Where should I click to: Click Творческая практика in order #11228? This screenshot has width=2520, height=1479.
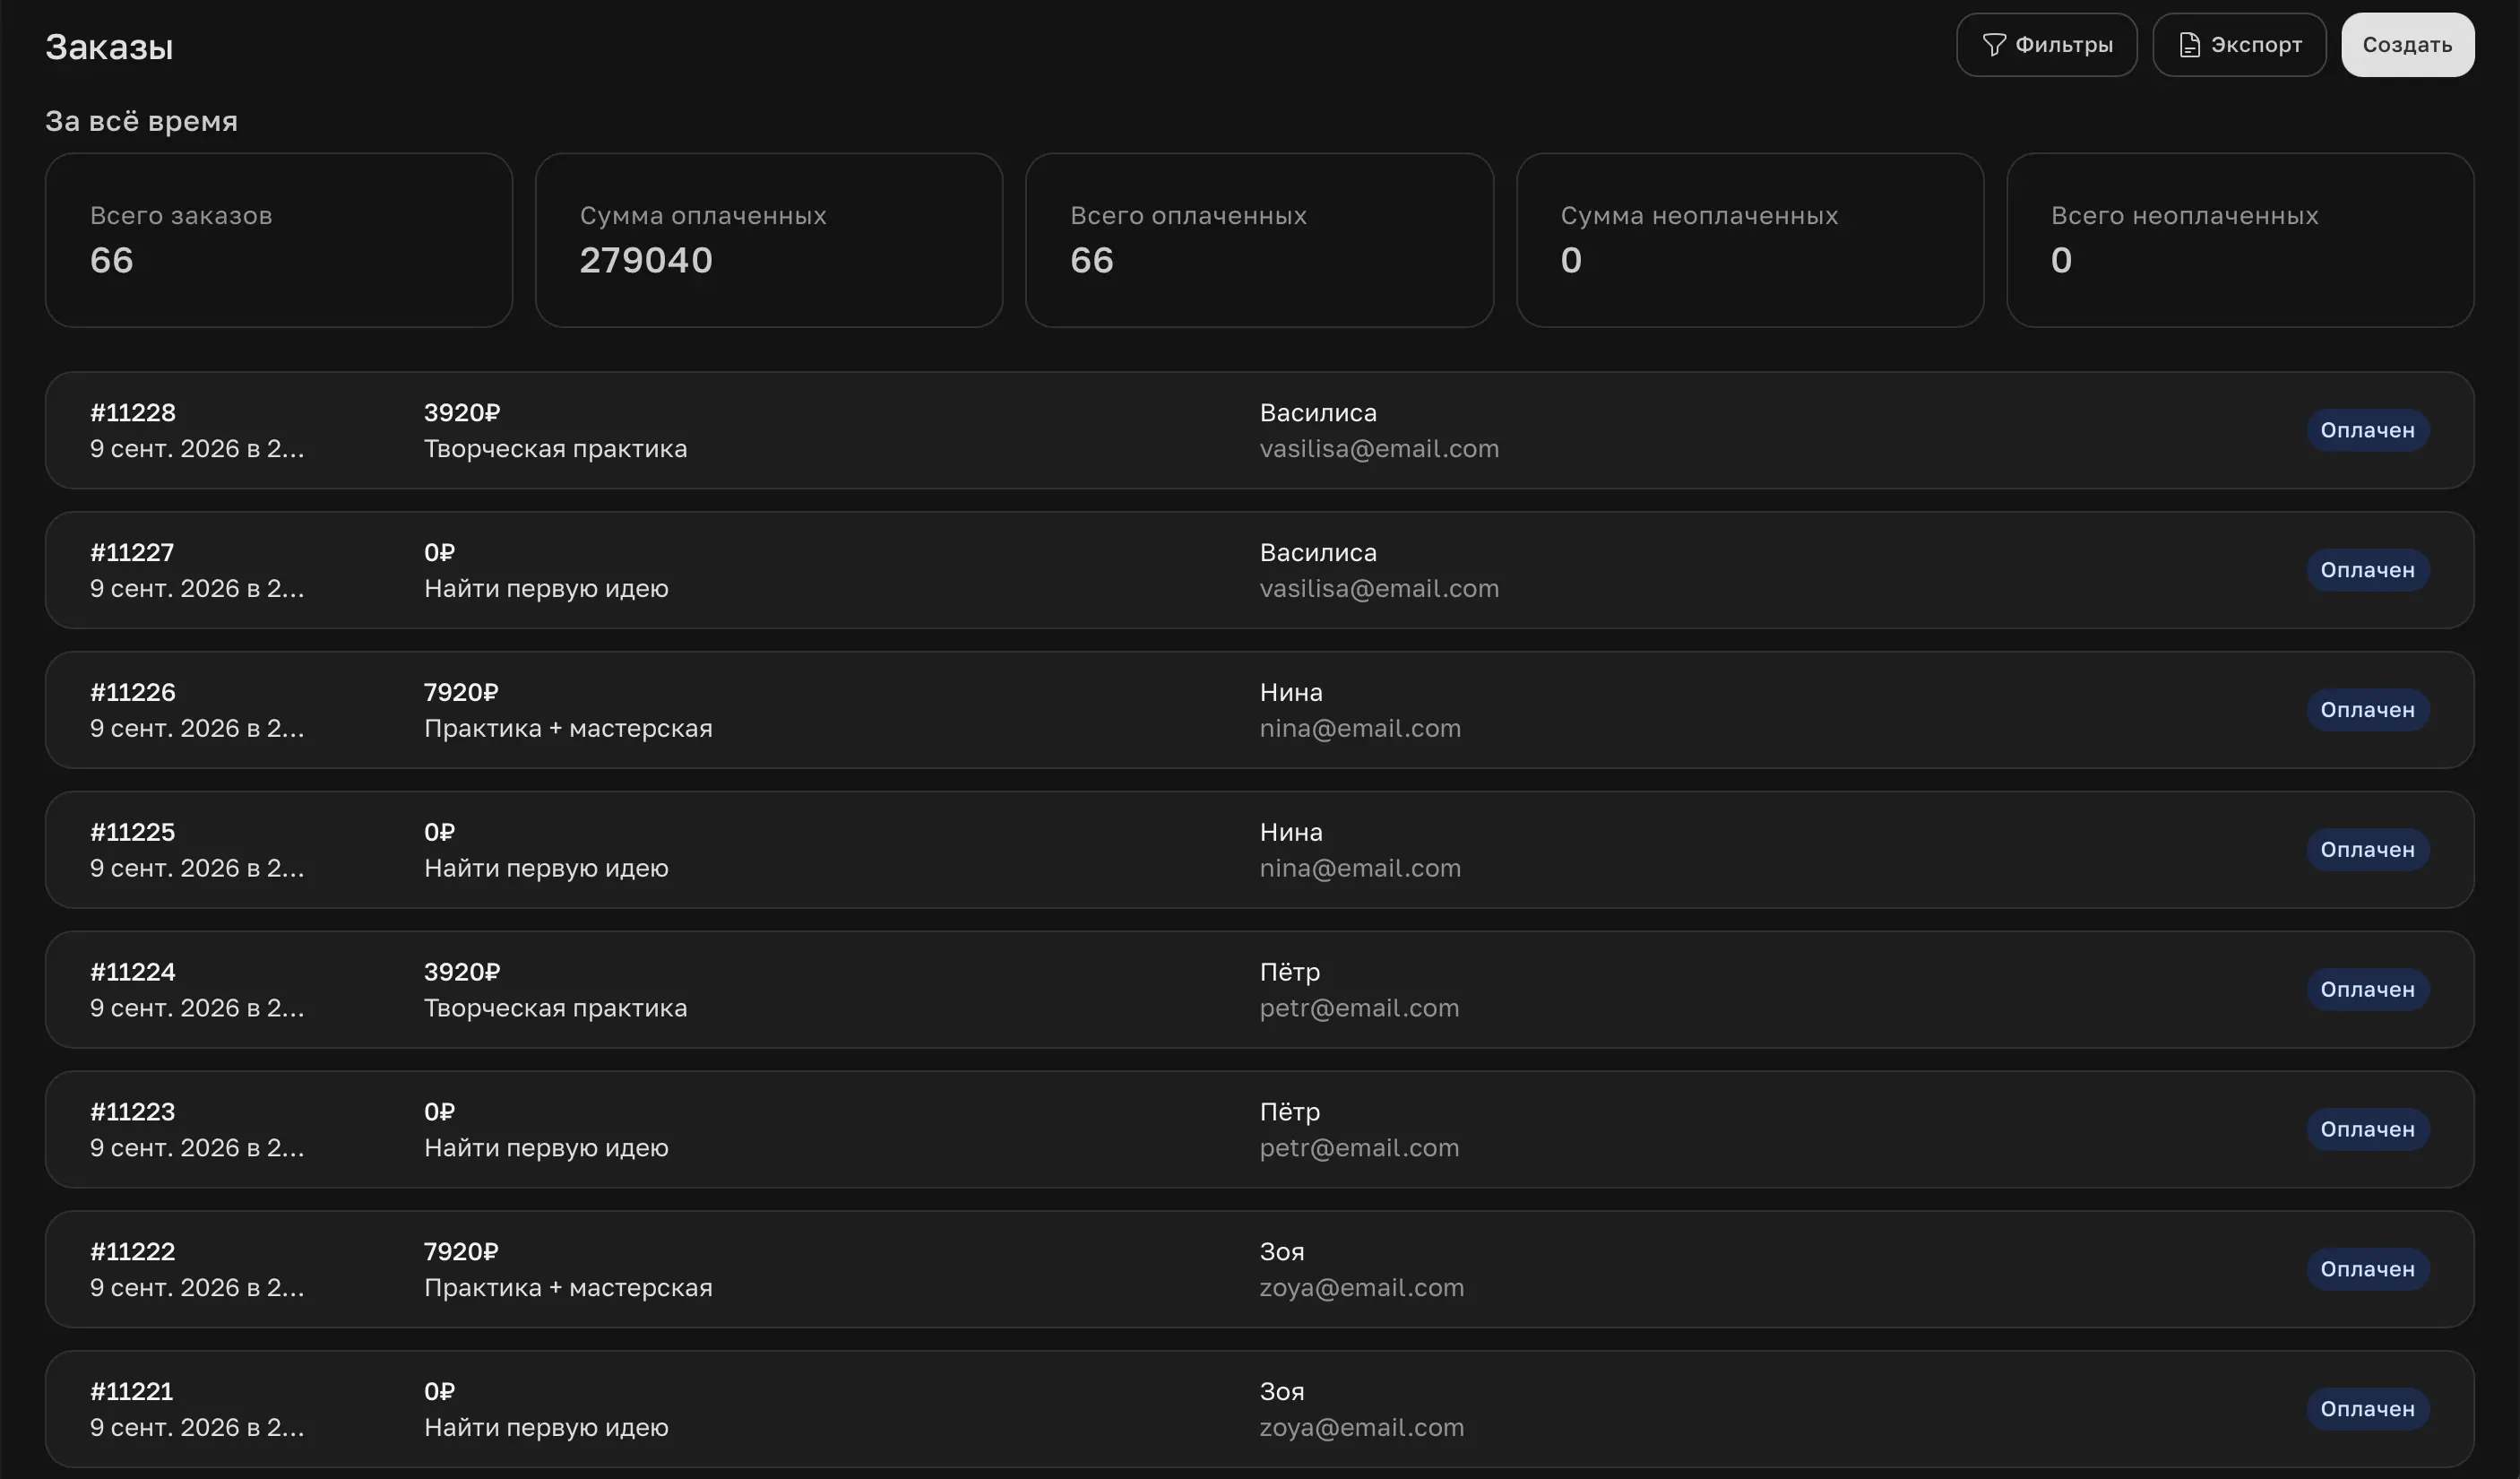click(x=555, y=449)
